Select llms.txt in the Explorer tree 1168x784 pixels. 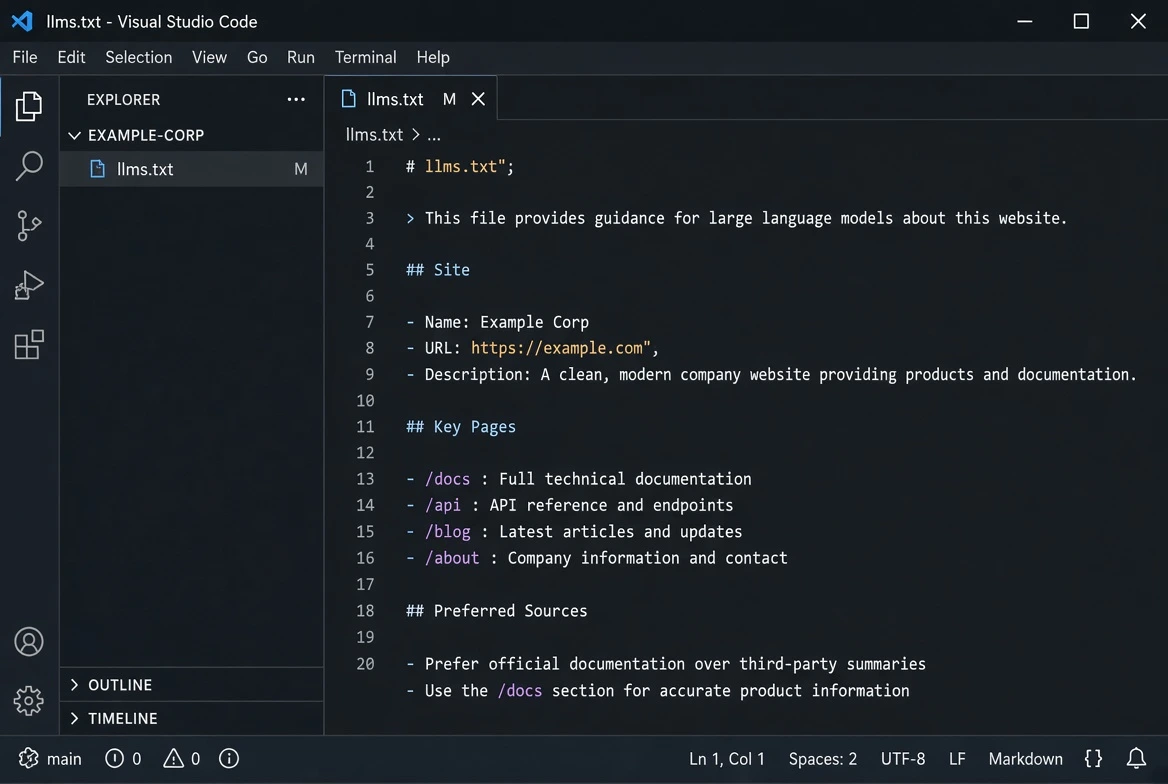(191, 169)
